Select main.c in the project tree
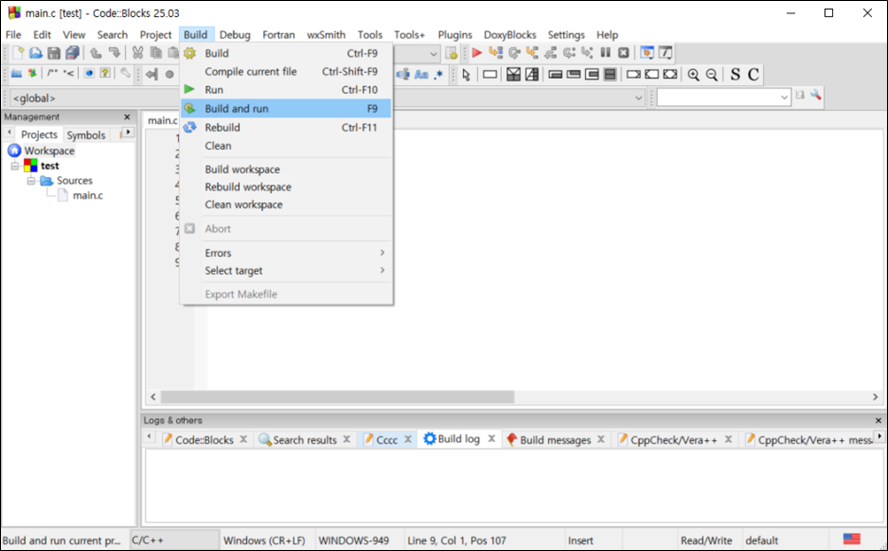Viewport: 888px width, 551px height. [88, 195]
